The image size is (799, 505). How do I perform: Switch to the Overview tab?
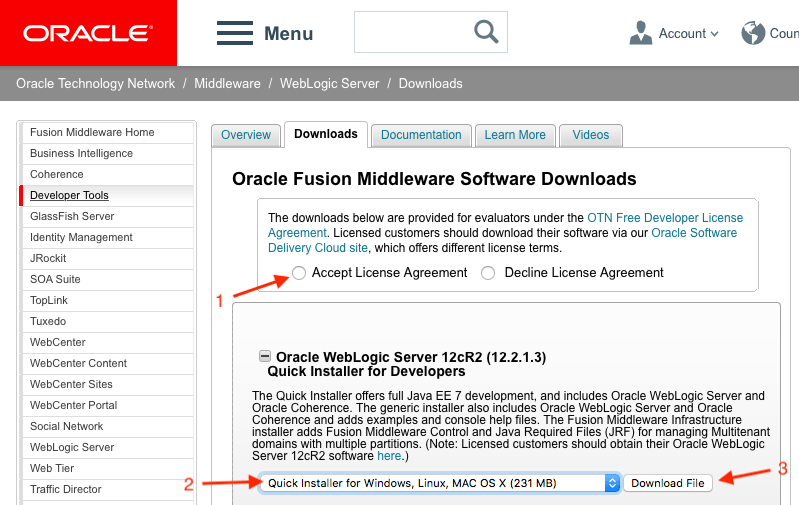point(246,135)
